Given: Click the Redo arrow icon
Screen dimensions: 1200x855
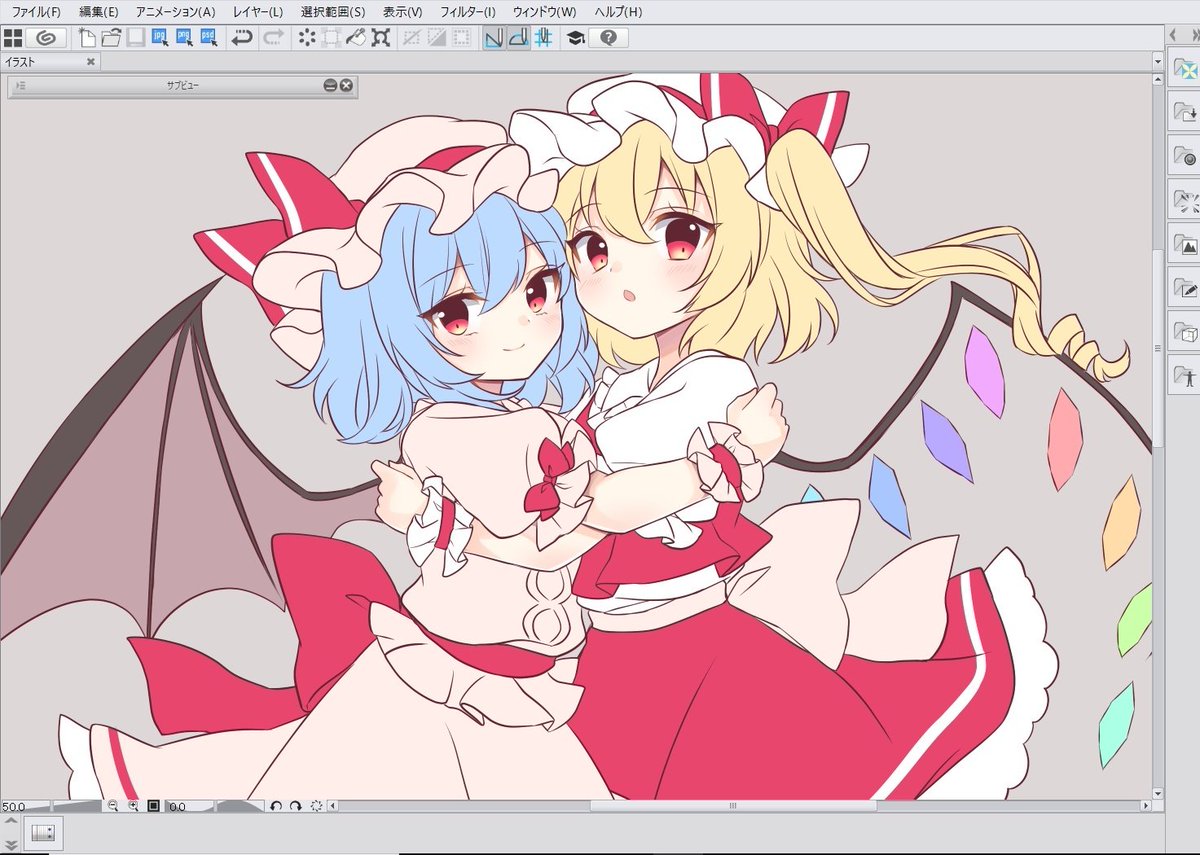Looking at the screenshot, I should (x=272, y=38).
